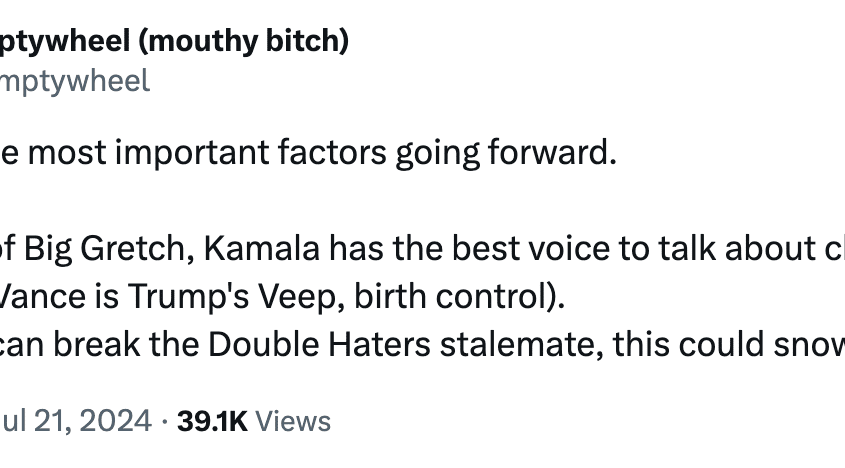Open the @emptywheel handle profile link
Screen dimensions: 845x468
click(74, 81)
